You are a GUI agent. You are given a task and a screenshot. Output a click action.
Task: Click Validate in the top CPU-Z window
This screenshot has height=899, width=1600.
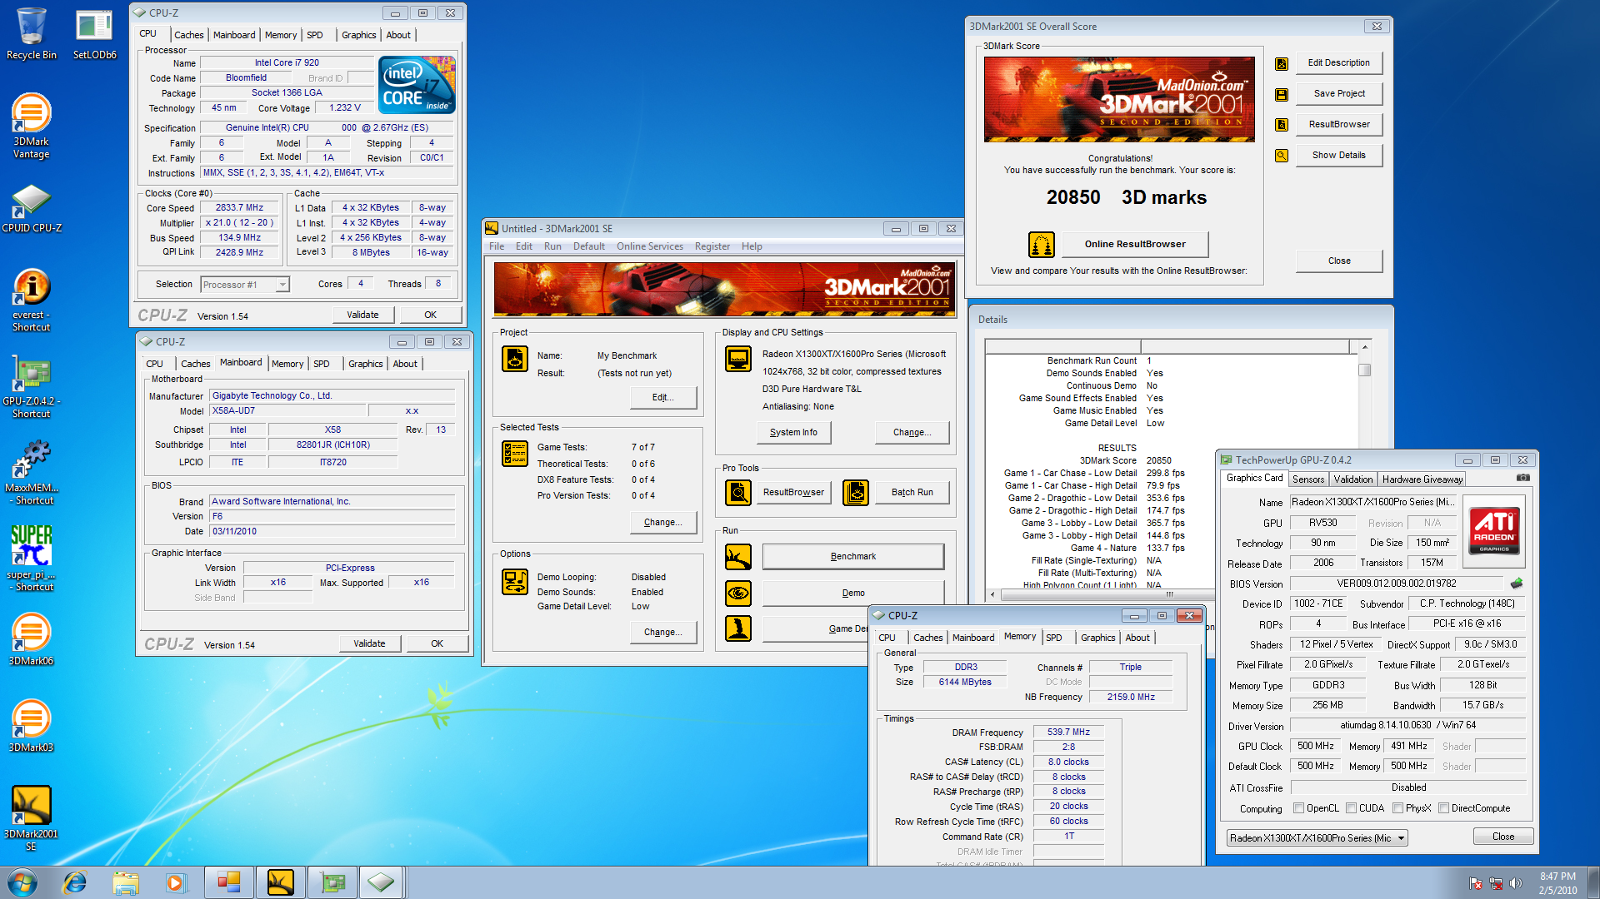click(363, 314)
